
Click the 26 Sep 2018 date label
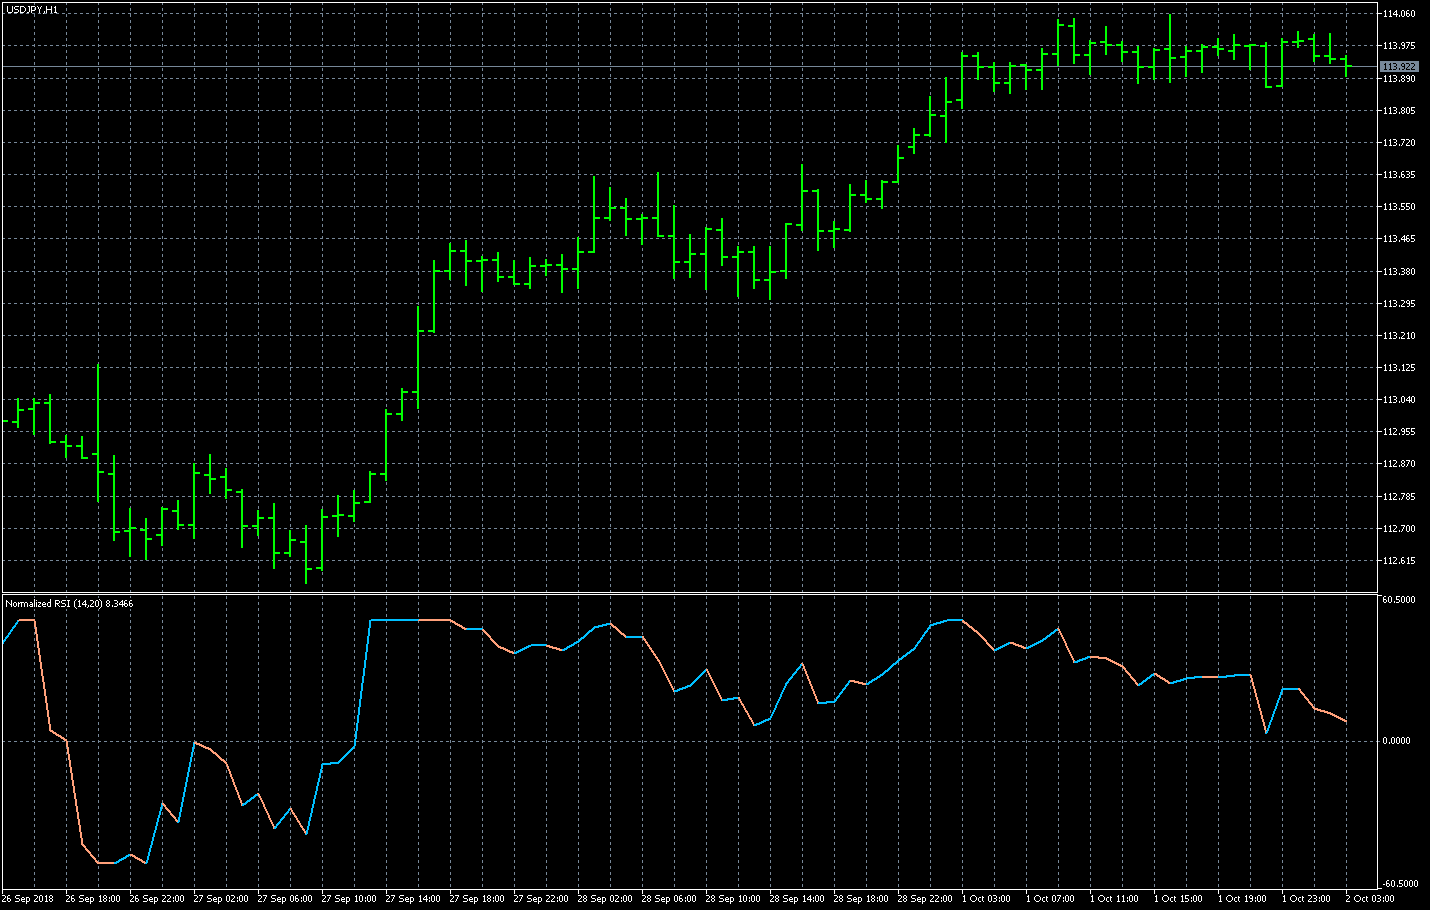(28, 899)
